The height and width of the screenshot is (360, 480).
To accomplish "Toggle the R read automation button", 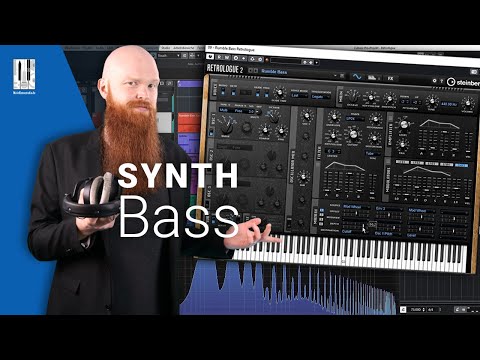I will coord(219,58).
